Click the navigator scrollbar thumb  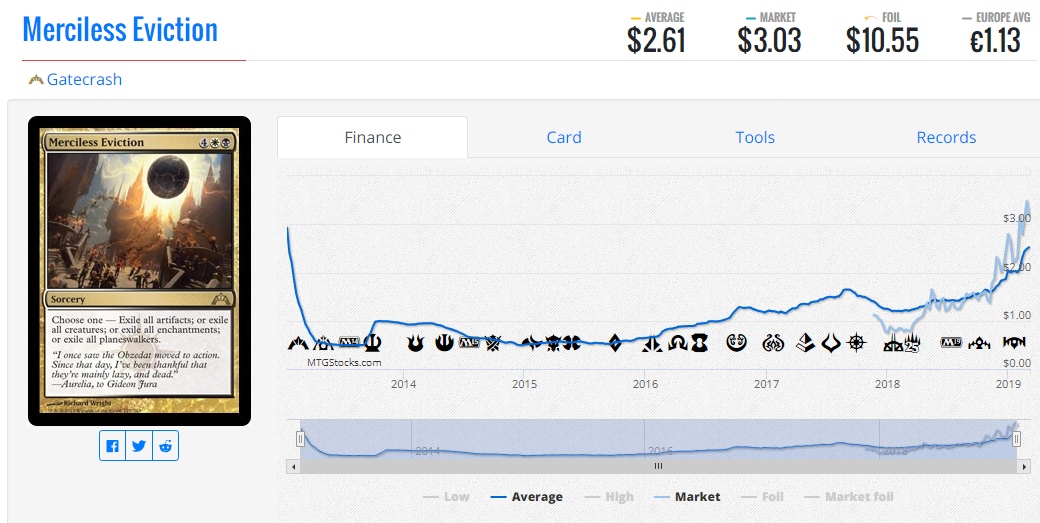[658, 467]
